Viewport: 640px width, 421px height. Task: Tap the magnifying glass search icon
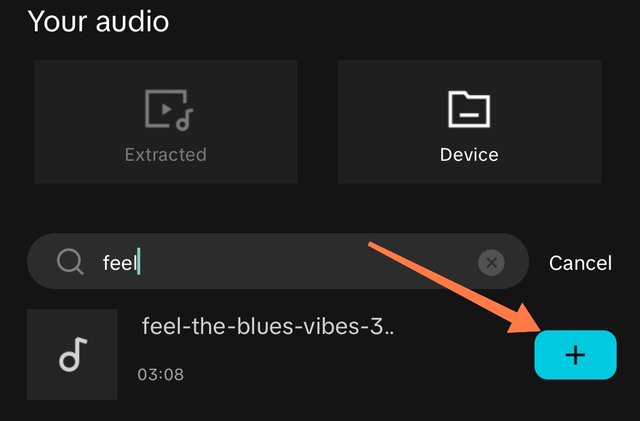(x=70, y=262)
